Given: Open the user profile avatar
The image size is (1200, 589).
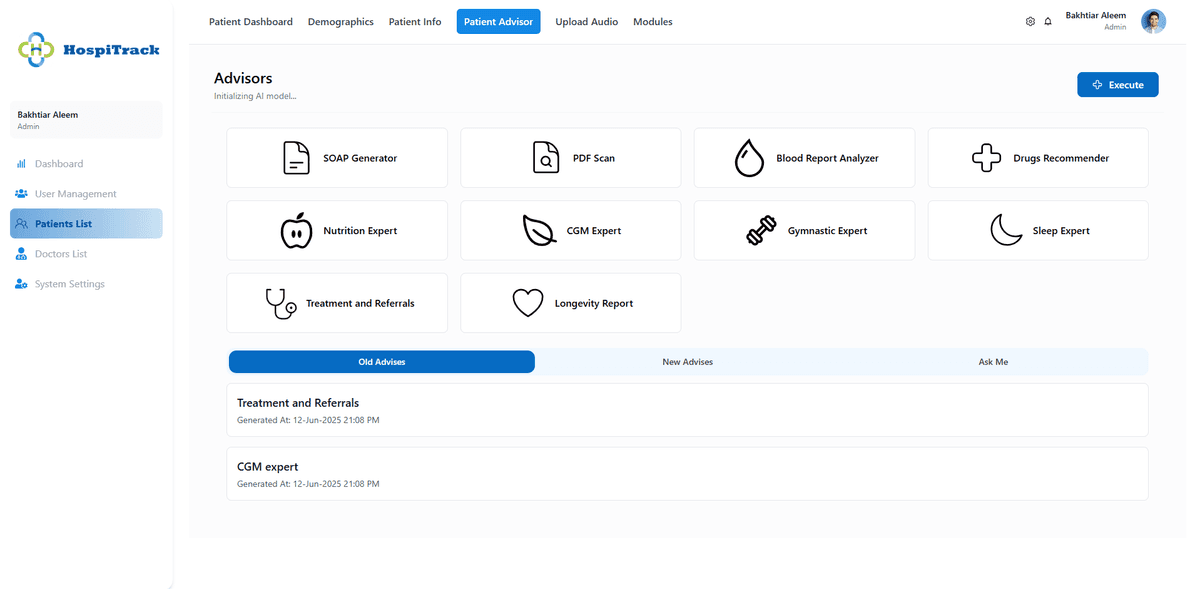Looking at the screenshot, I should (x=1153, y=21).
